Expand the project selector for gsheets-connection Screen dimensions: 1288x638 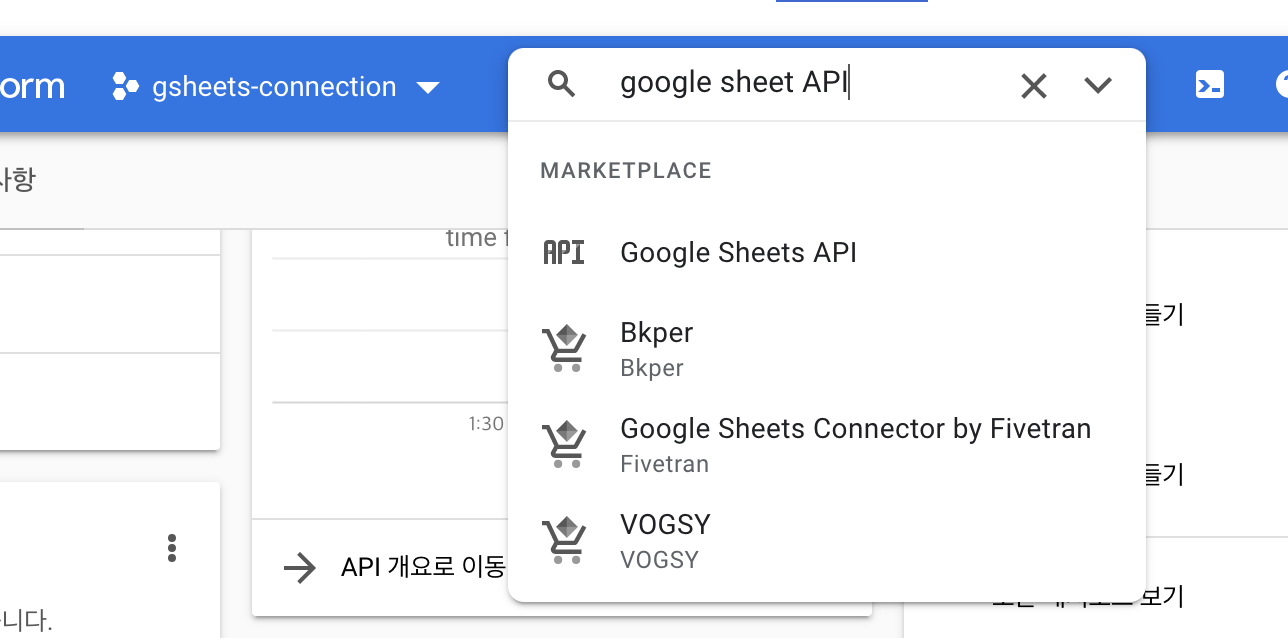point(428,87)
